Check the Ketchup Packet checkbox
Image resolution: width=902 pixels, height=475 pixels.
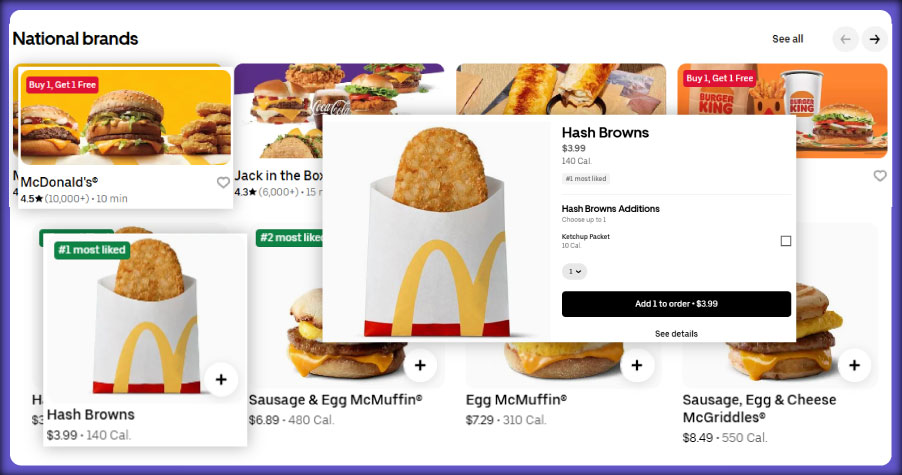pos(785,241)
